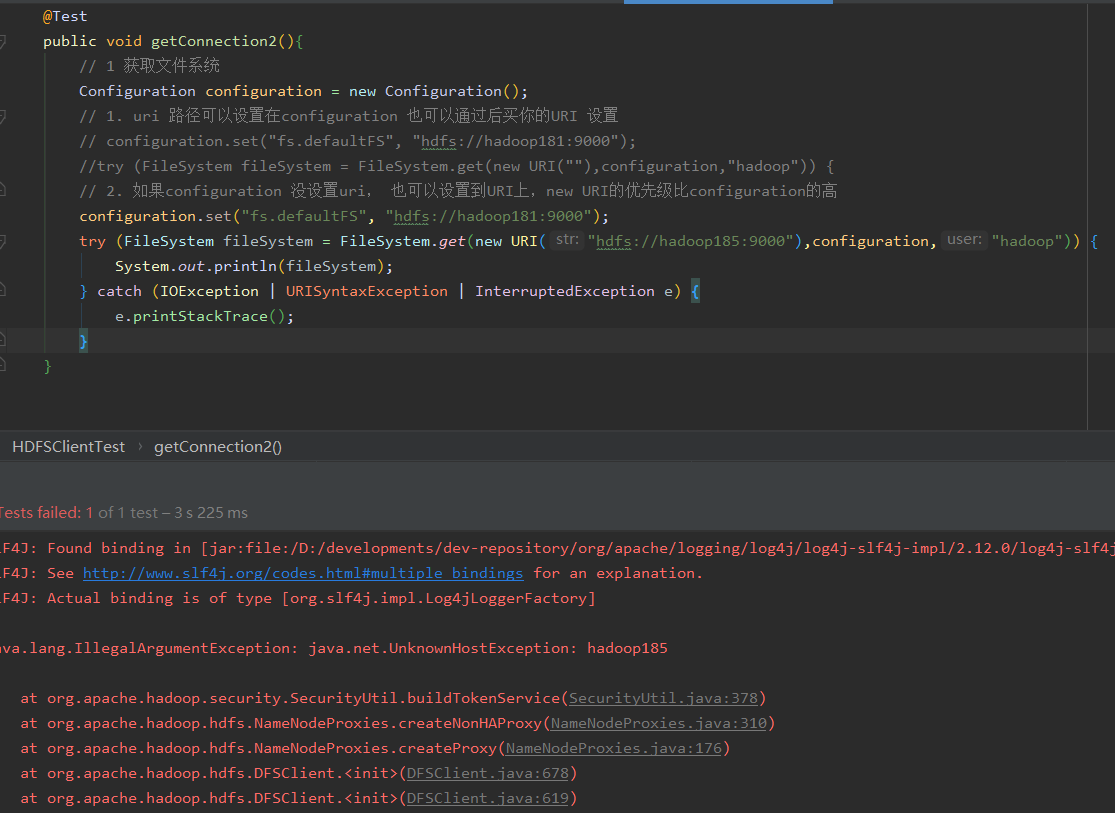1115x813 pixels.
Task: Click the commented '// configuration.set' line with hadoop181
Action: pos(358,141)
